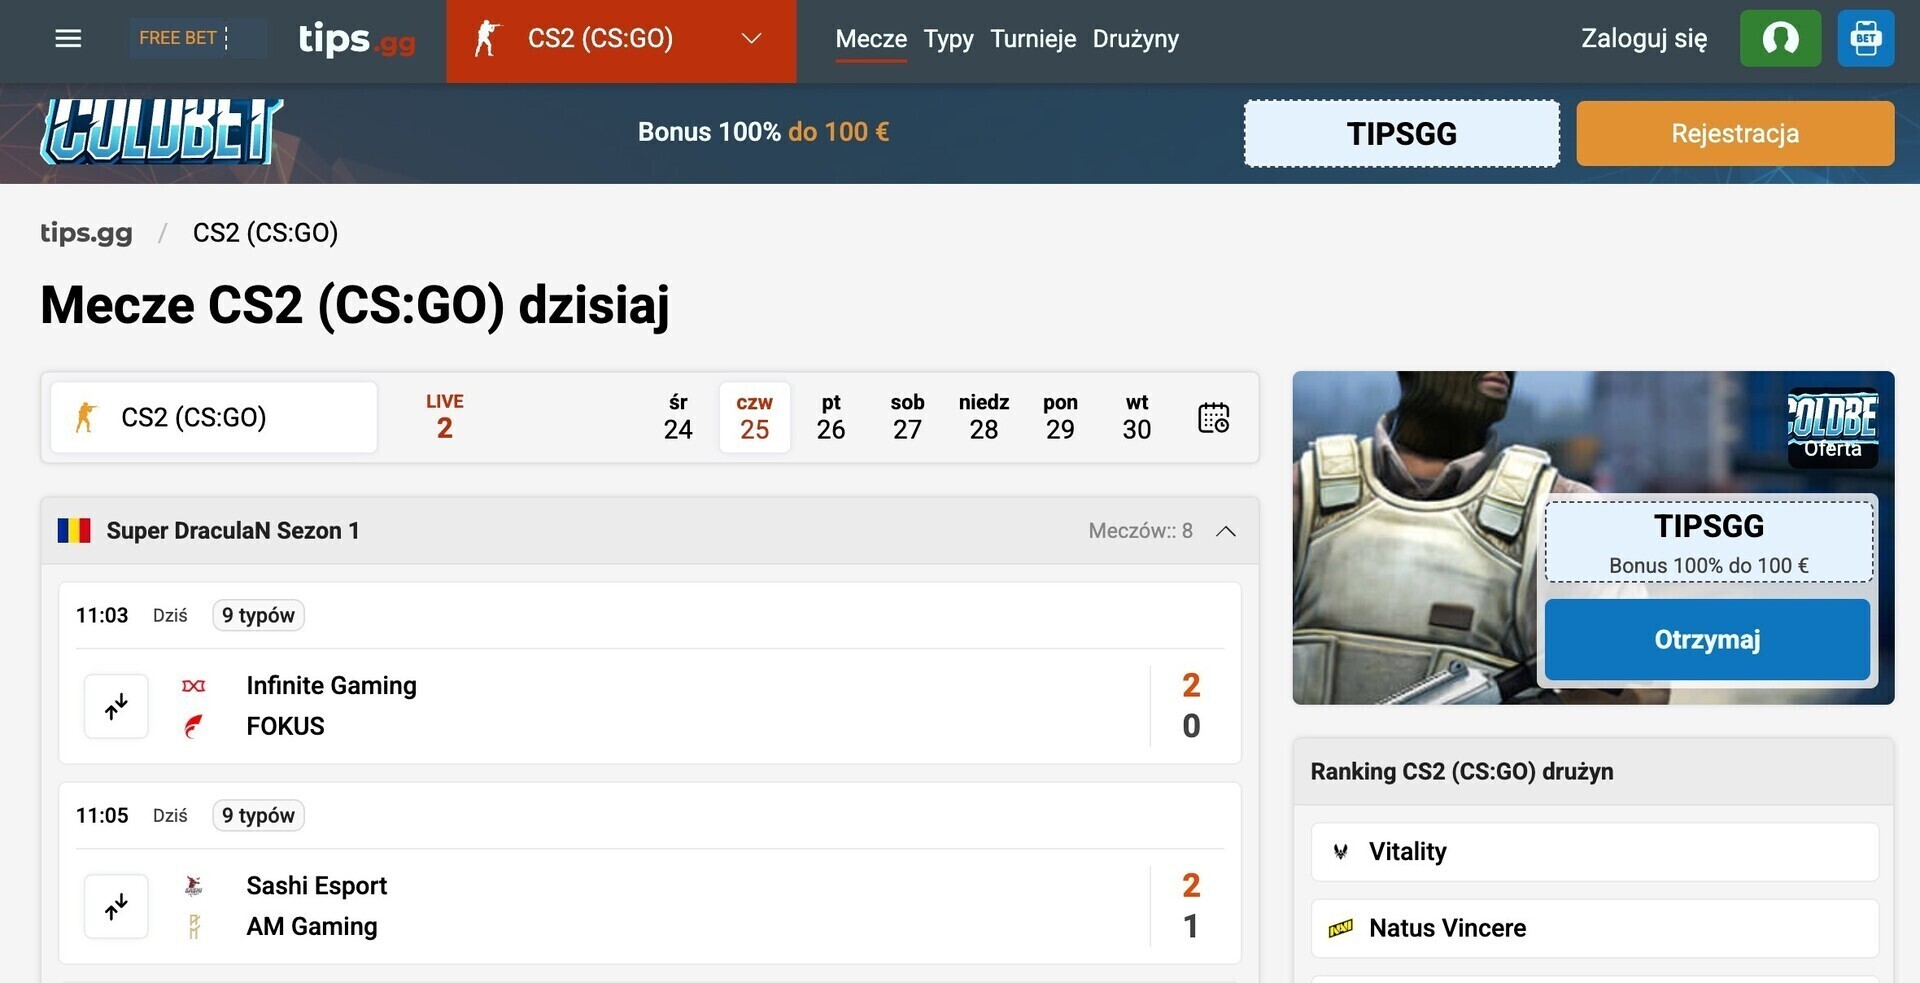Click the CS2 player icon in header

[x=487, y=39]
